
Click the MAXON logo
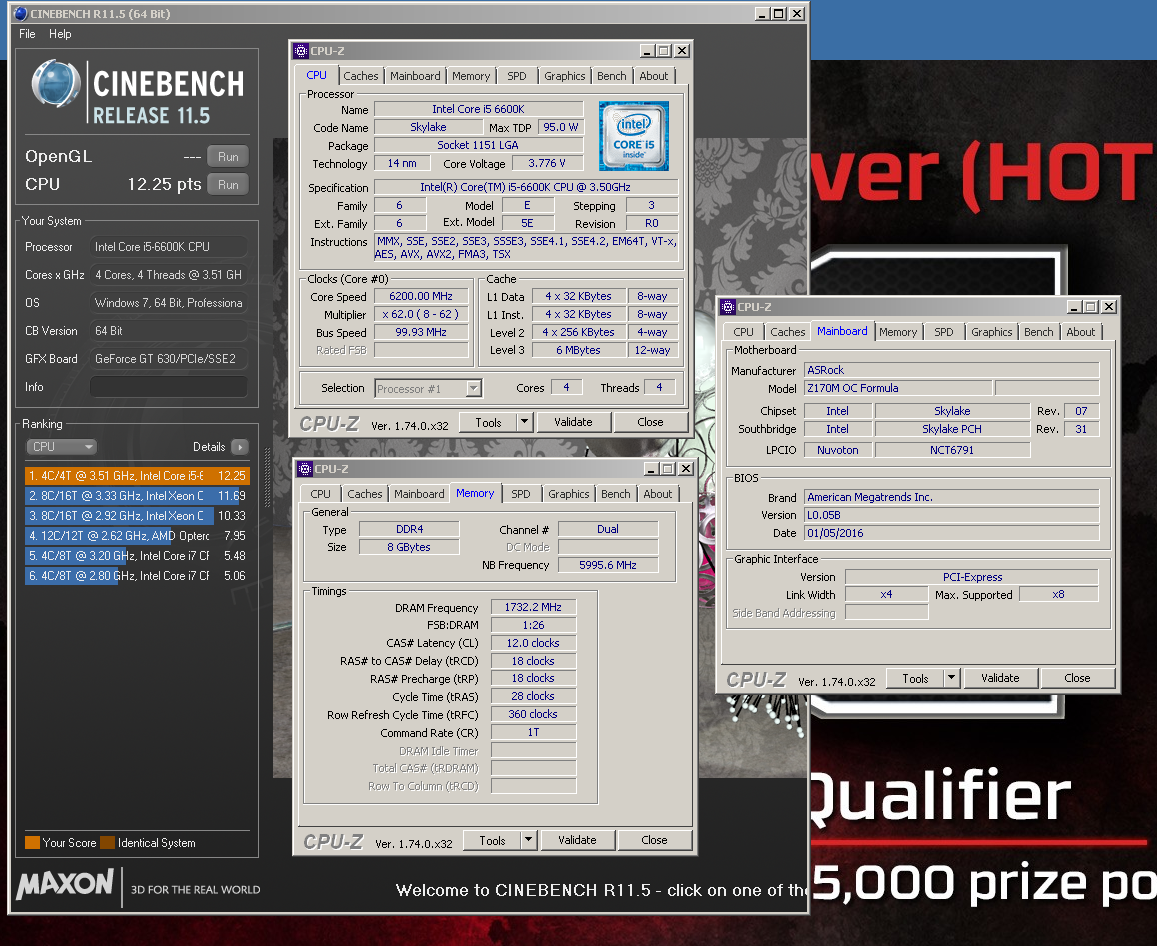coord(66,884)
